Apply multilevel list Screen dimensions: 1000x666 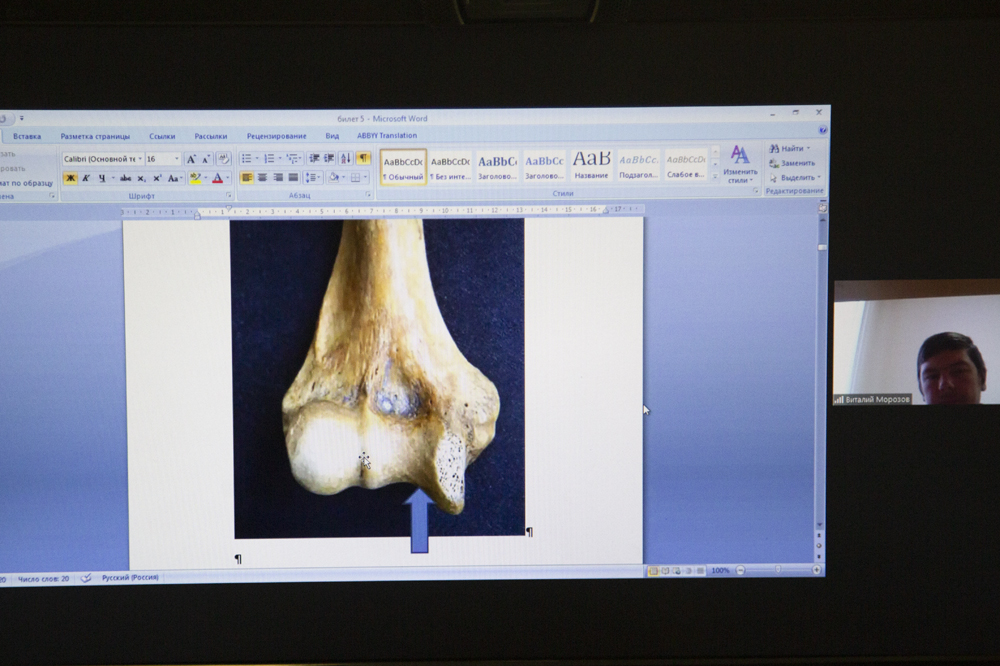(x=293, y=158)
